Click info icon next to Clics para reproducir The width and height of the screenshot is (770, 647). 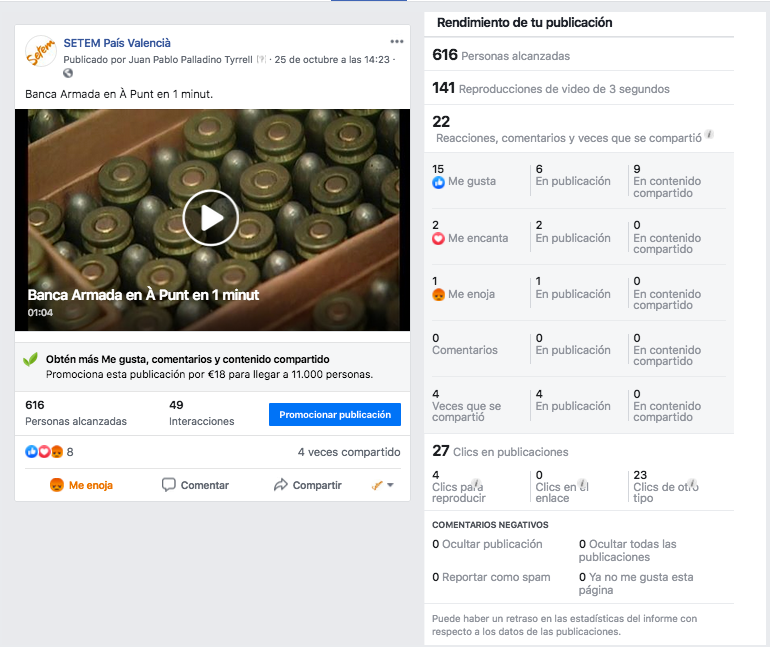[x=476, y=482]
